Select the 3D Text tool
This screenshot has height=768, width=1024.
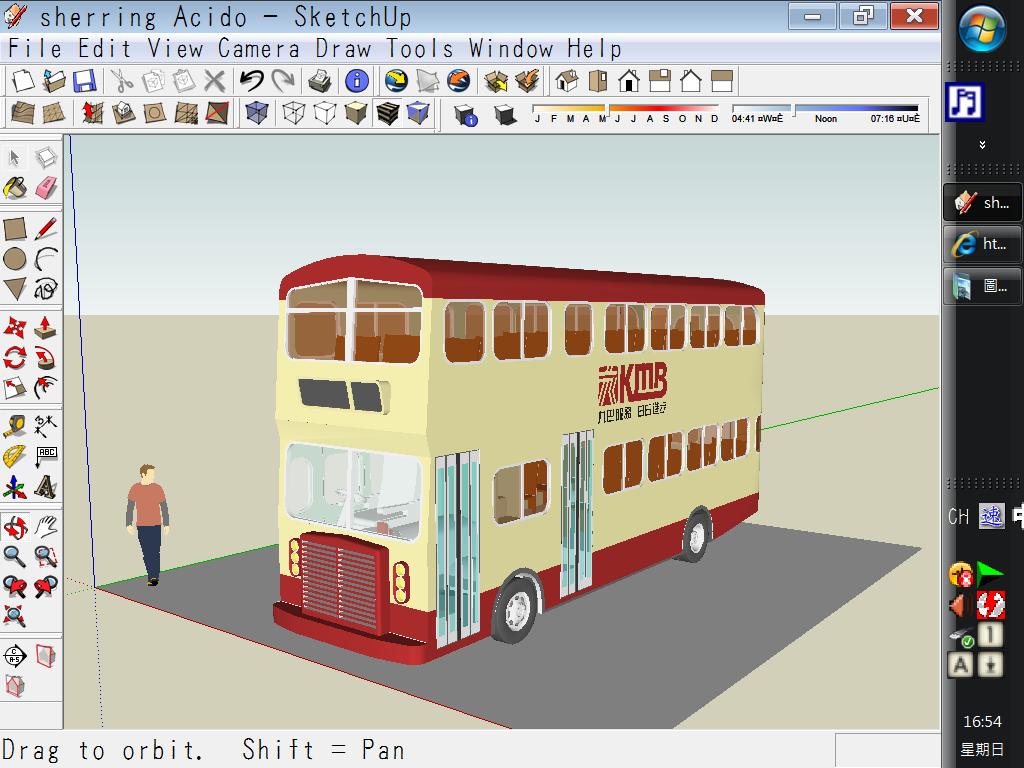(x=46, y=488)
